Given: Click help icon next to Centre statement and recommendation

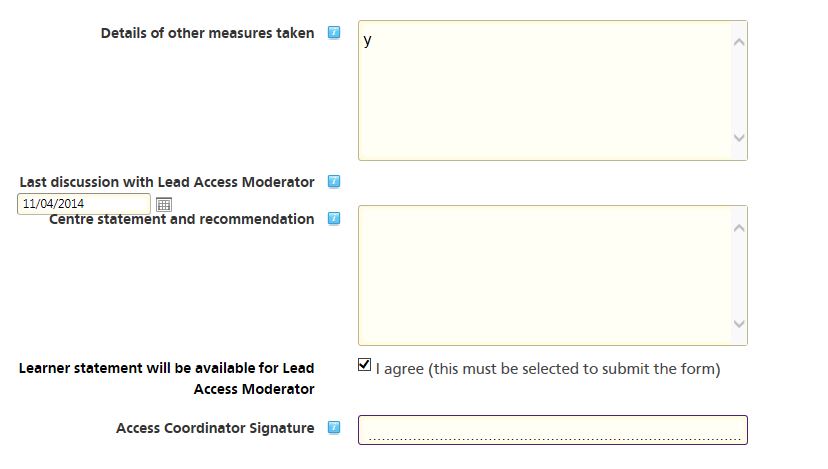Looking at the screenshot, I should click(x=334, y=219).
